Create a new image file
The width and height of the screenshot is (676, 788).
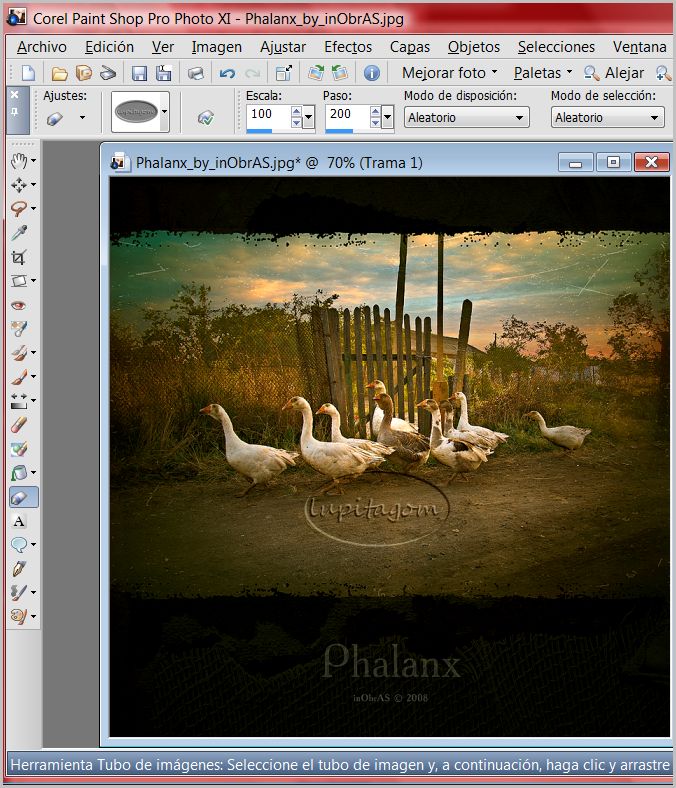click(x=28, y=73)
